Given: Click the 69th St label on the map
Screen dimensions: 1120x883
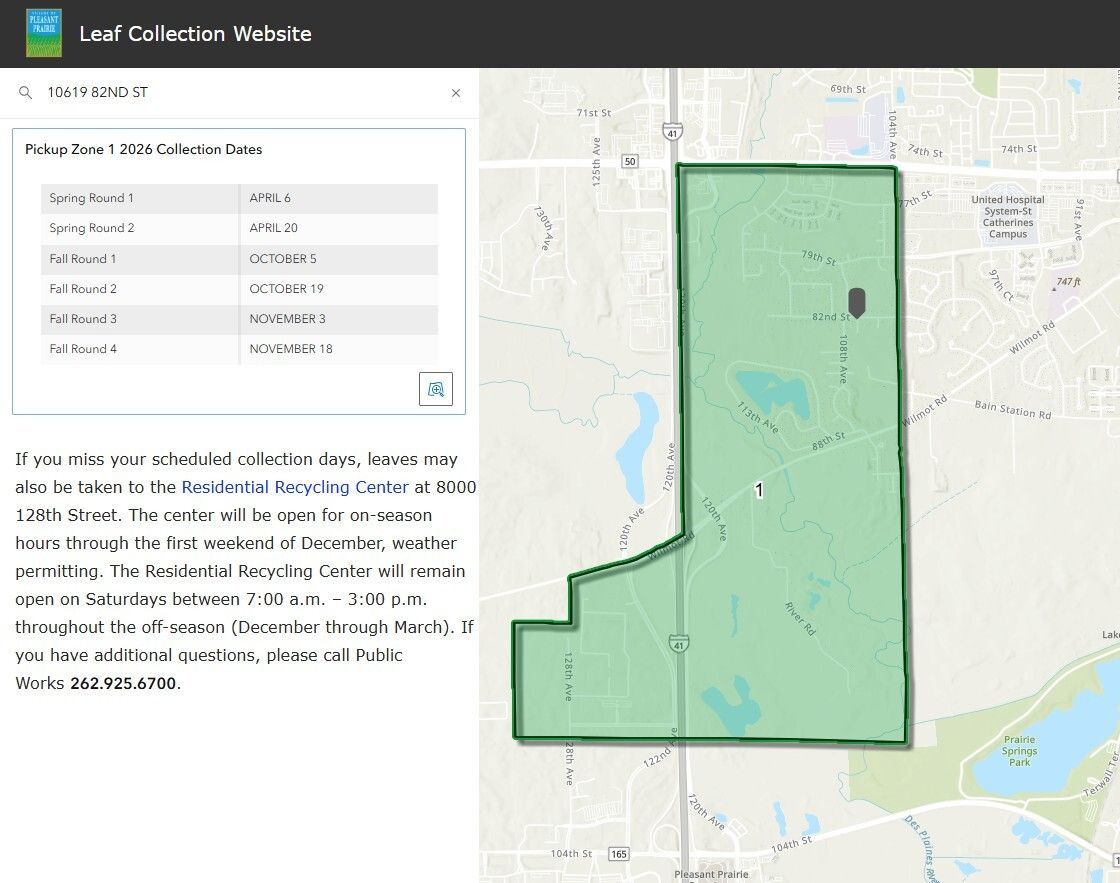Looking at the screenshot, I should tap(848, 89).
